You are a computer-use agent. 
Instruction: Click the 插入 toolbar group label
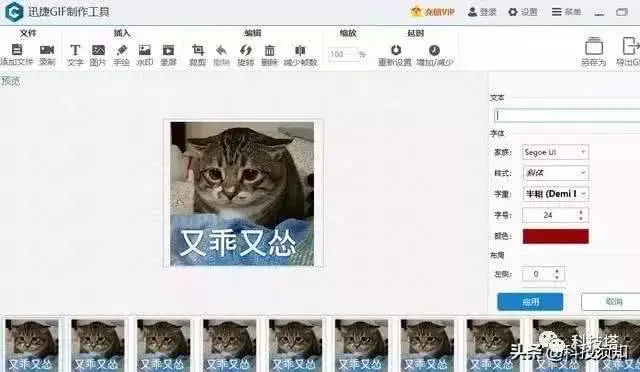point(122,33)
